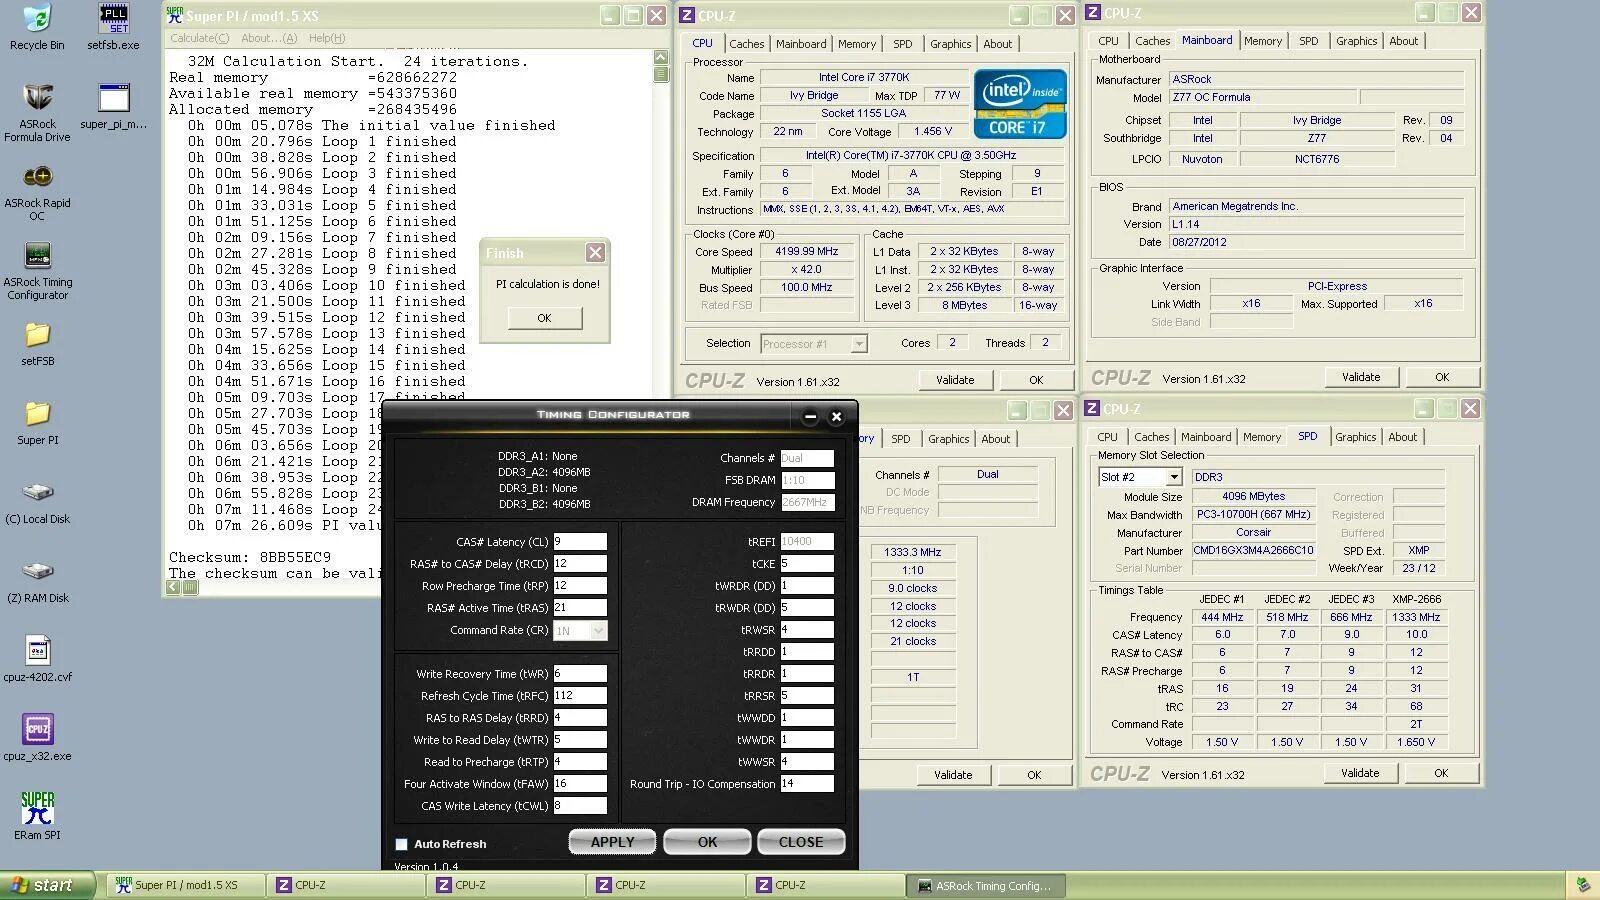Viewport: 1600px width, 900px height.
Task: Click the CPU-Z SPD window title icon
Action: pyautogui.click(x=1093, y=408)
